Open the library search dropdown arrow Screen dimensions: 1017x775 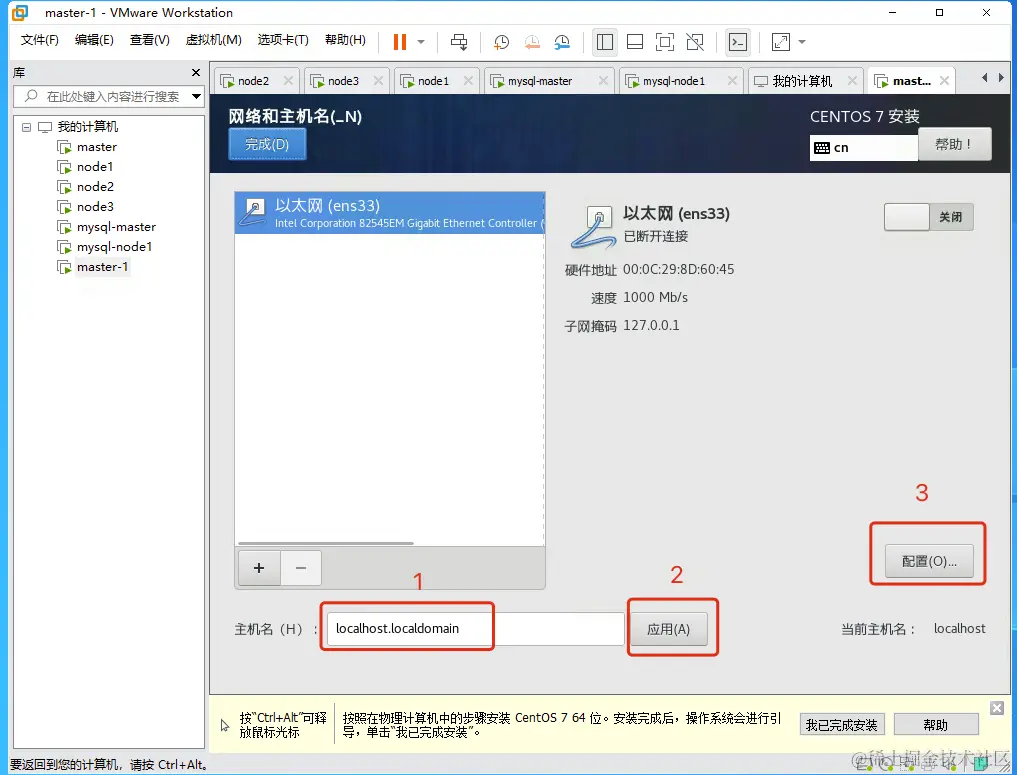click(x=196, y=97)
